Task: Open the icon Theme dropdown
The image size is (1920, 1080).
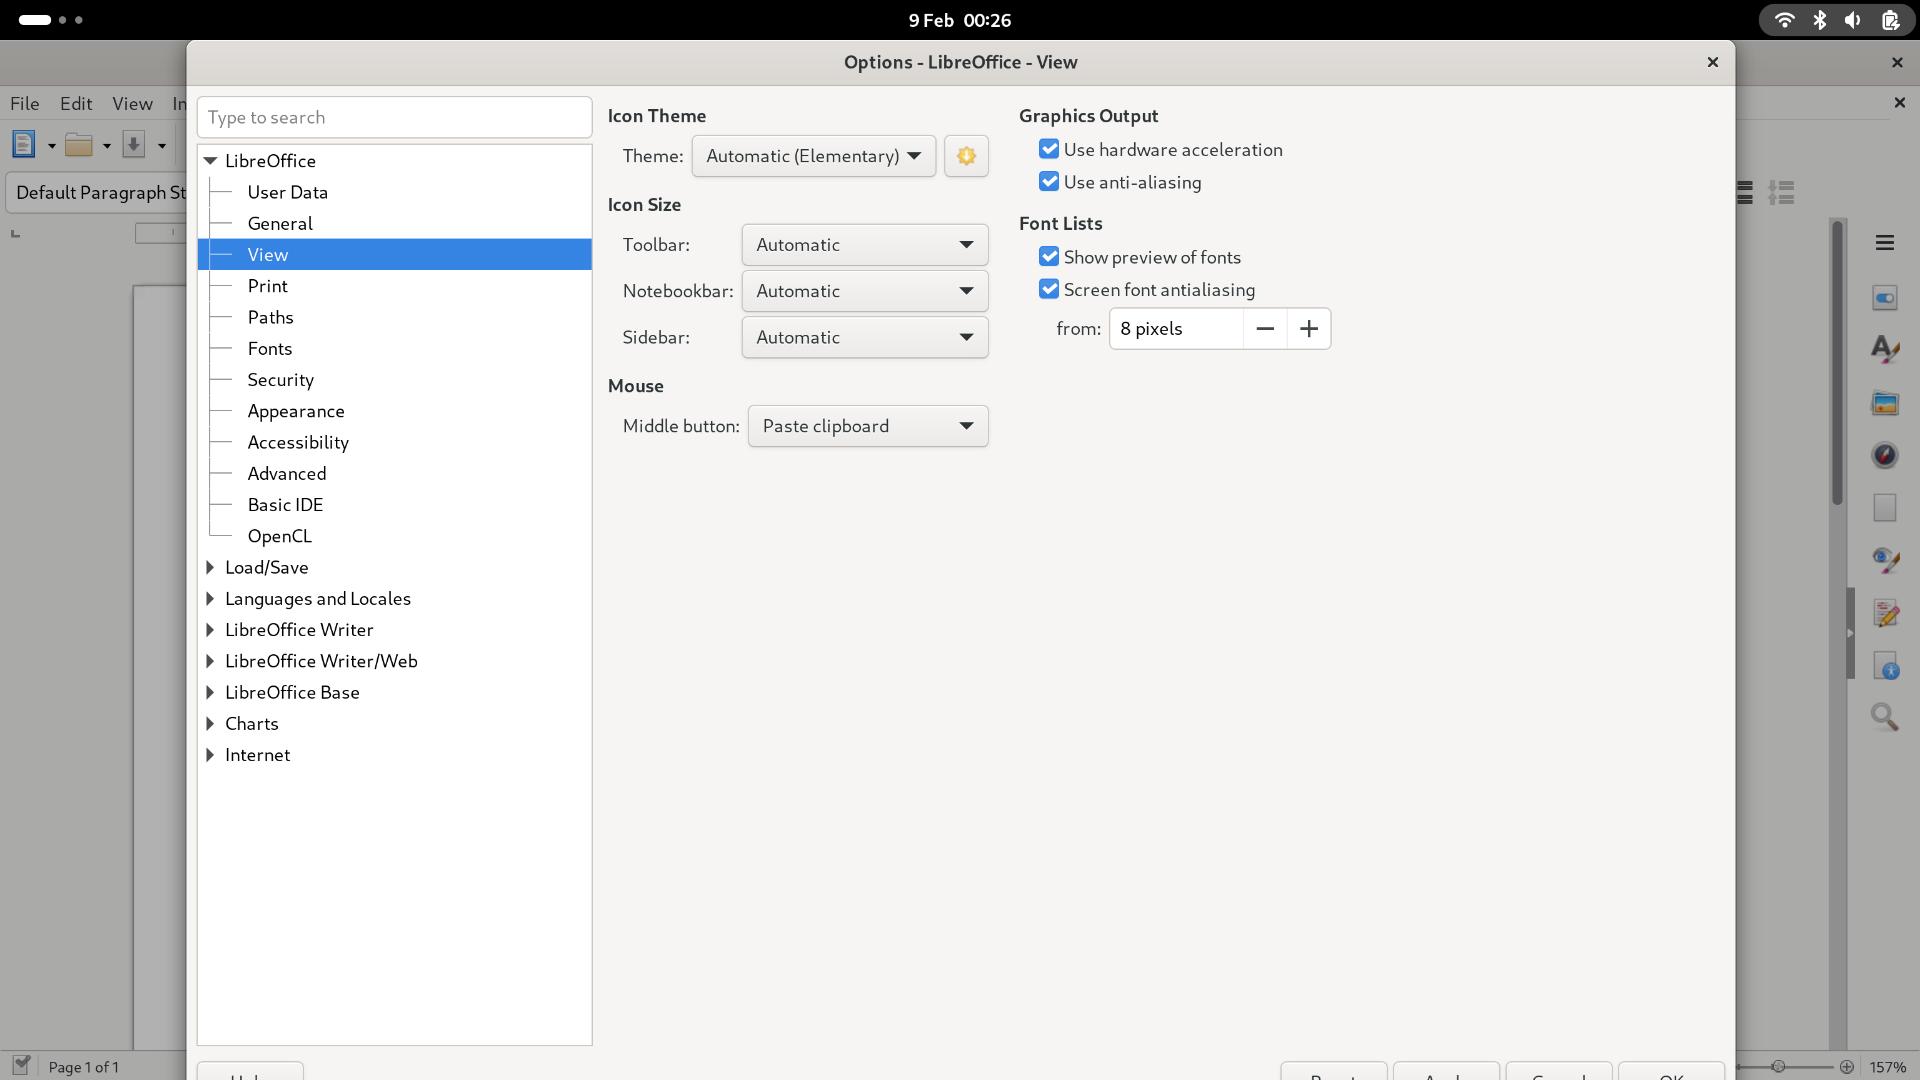Action: [x=814, y=156]
